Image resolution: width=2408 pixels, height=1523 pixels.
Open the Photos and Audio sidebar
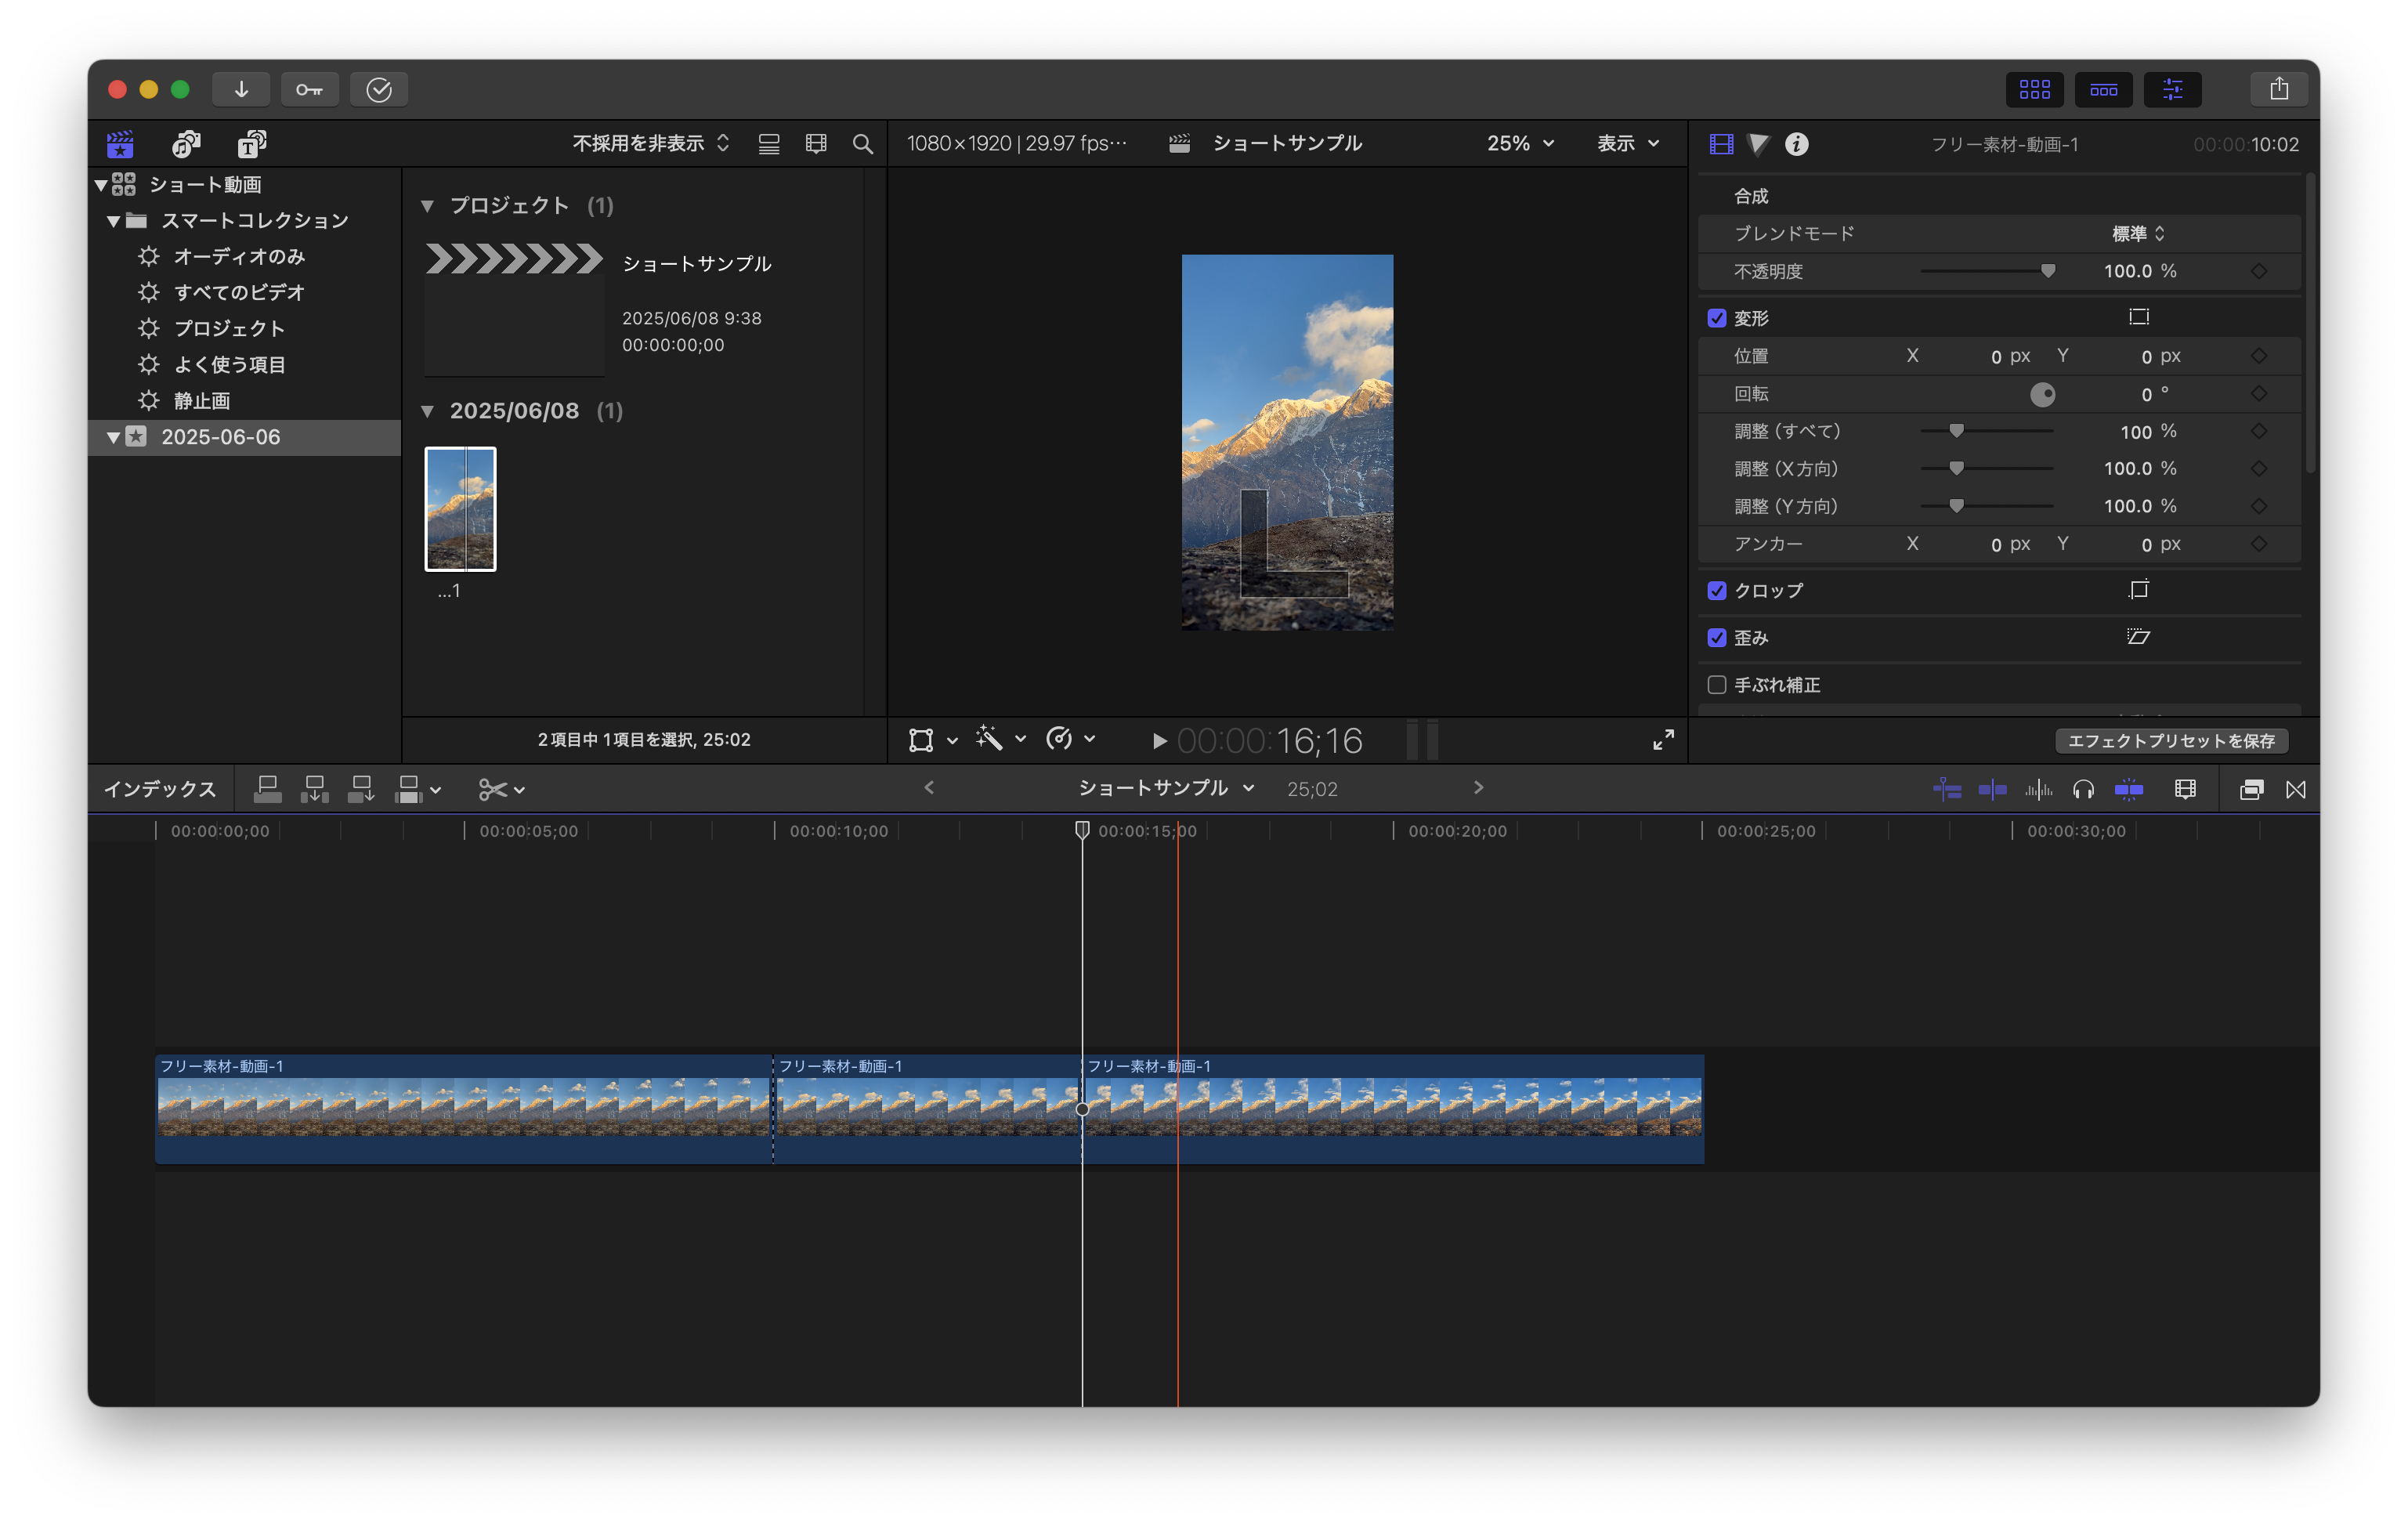tap(186, 144)
